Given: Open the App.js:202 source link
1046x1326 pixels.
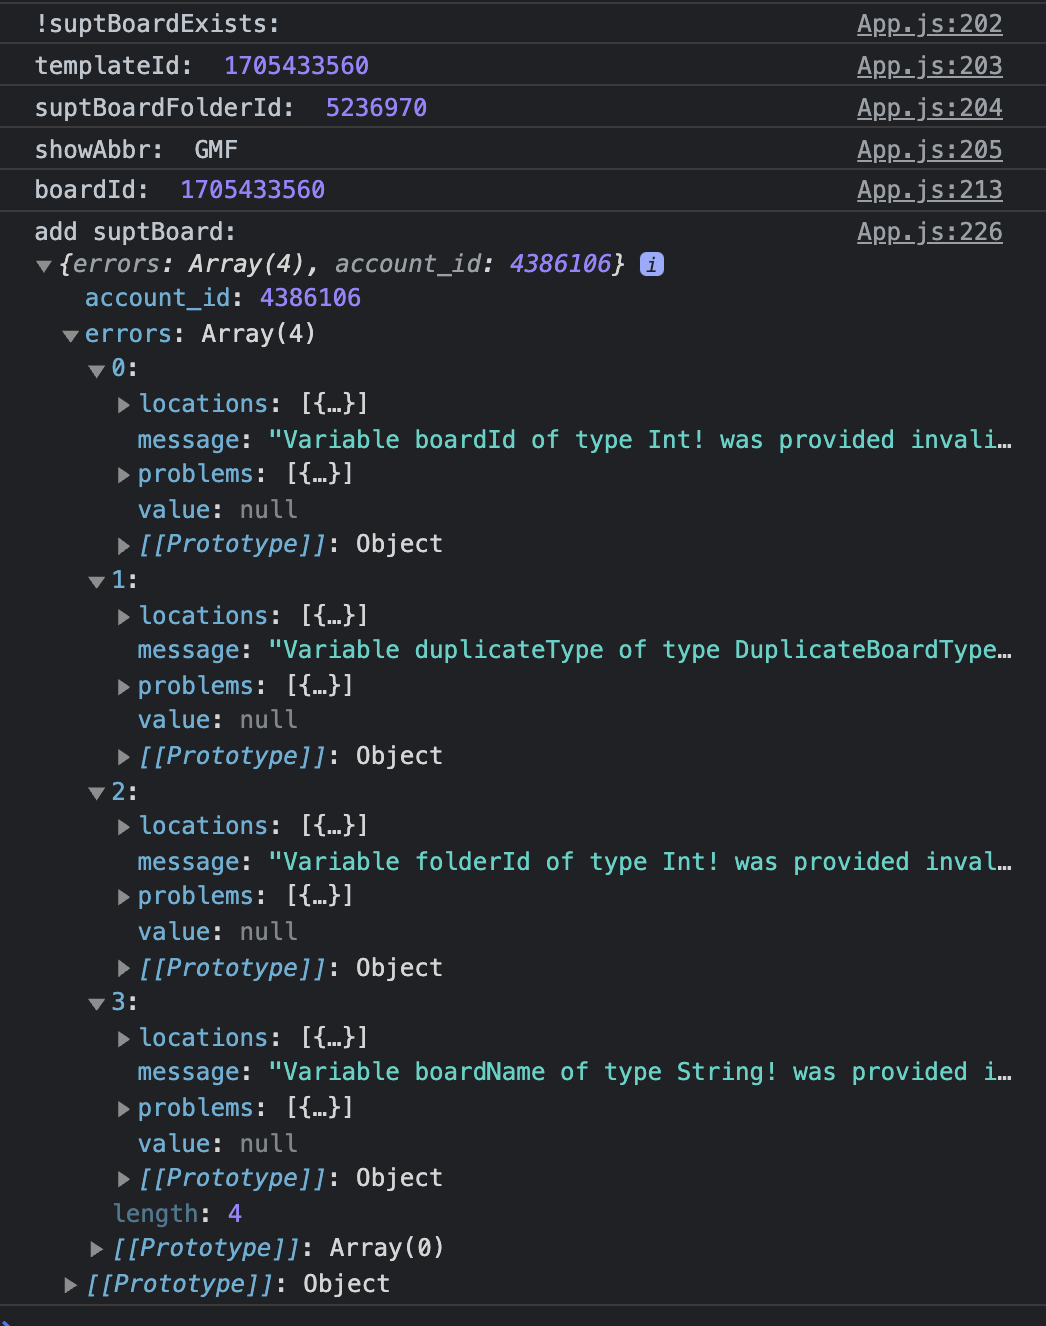Looking at the screenshot, I should coord(929,24).
